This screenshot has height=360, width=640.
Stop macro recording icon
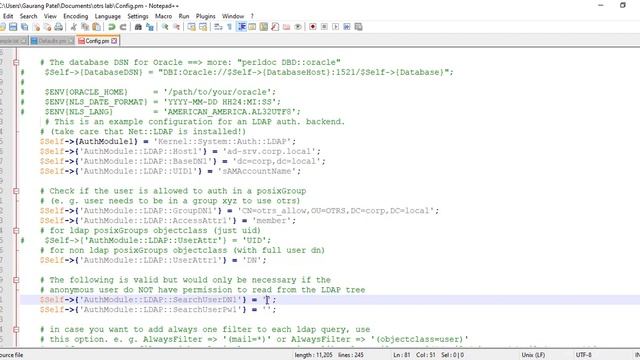[324, 27]
